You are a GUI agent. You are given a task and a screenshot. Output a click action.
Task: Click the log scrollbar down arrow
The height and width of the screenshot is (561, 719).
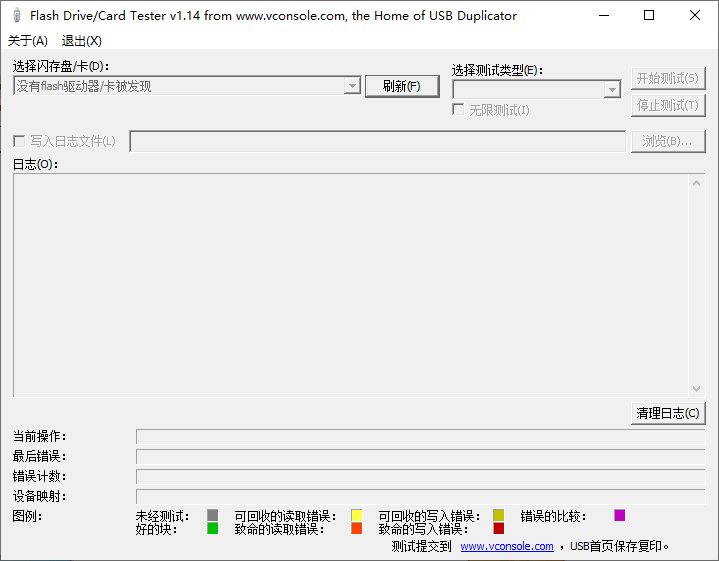[x=696, y=389]
